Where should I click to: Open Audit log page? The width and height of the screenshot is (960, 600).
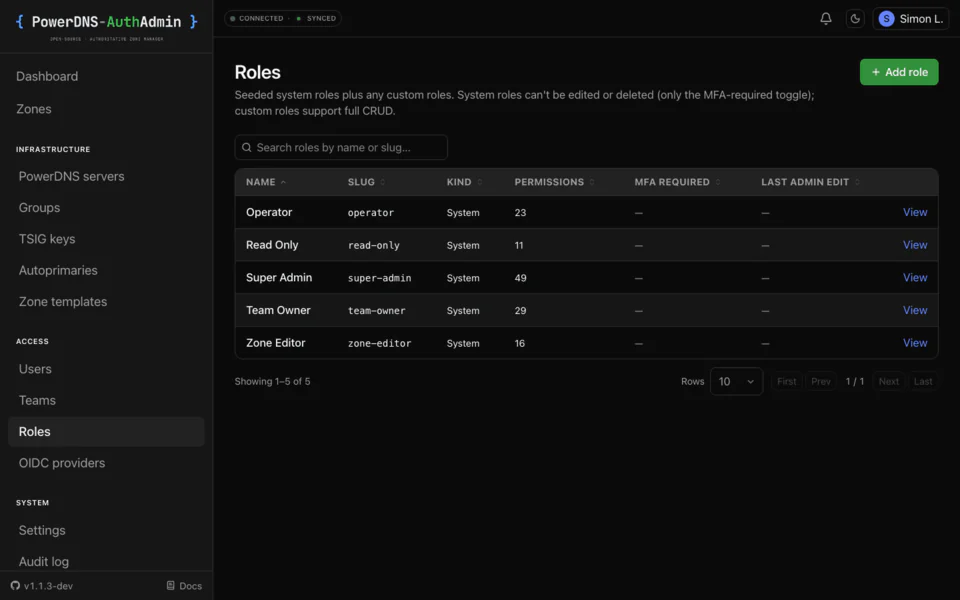click(x=43, y=561)
